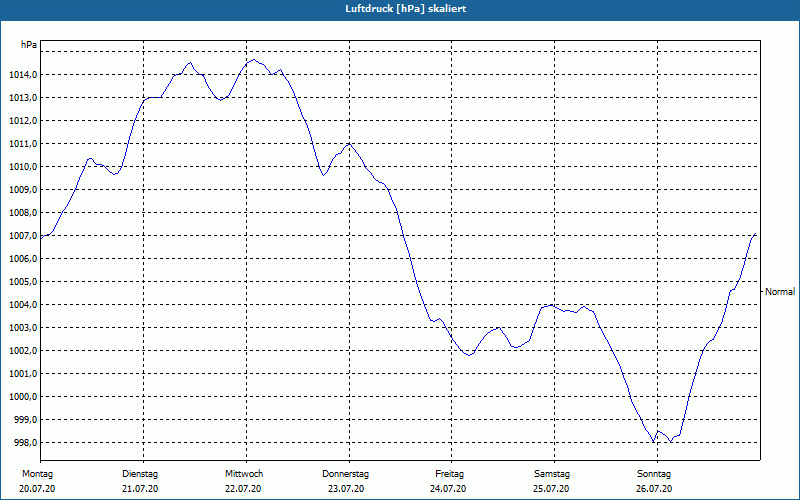Image resolution: width=800 pixels, height=500 pixels.
Task: Select the 1007,0 axis value
Action: click(x=23, y=236)
